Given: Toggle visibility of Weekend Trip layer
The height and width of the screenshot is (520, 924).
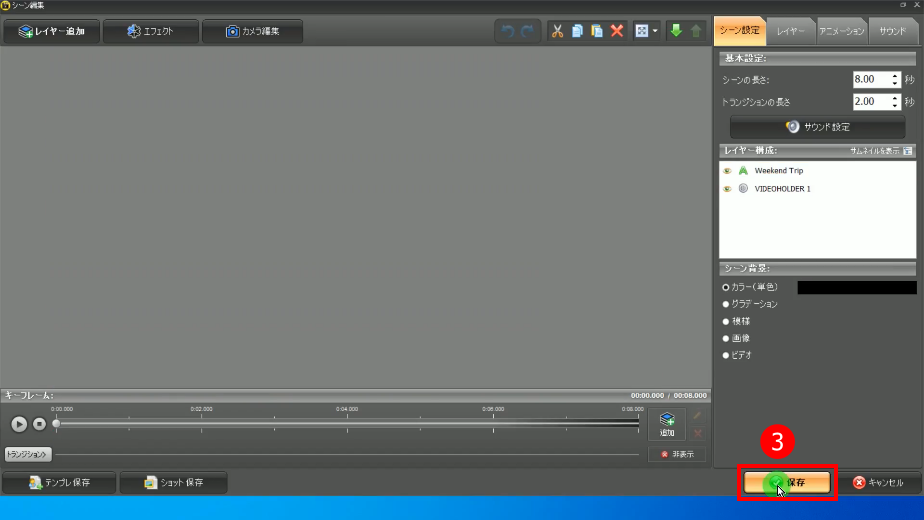Looking at the screenshot, I should point(727,171).
